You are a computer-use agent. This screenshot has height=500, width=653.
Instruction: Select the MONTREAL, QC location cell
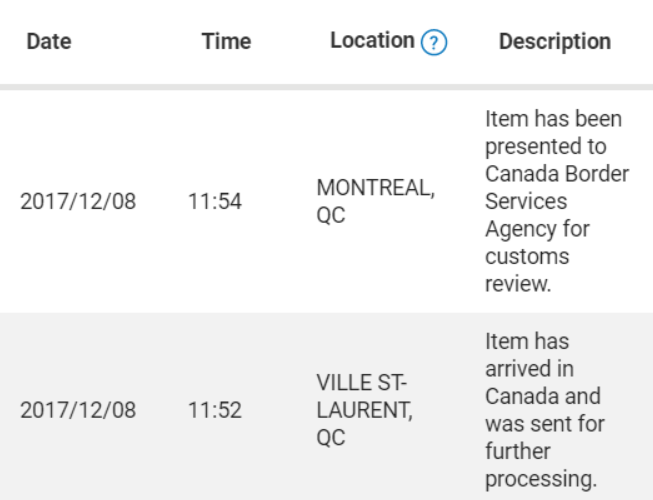[x=376, y=201]
